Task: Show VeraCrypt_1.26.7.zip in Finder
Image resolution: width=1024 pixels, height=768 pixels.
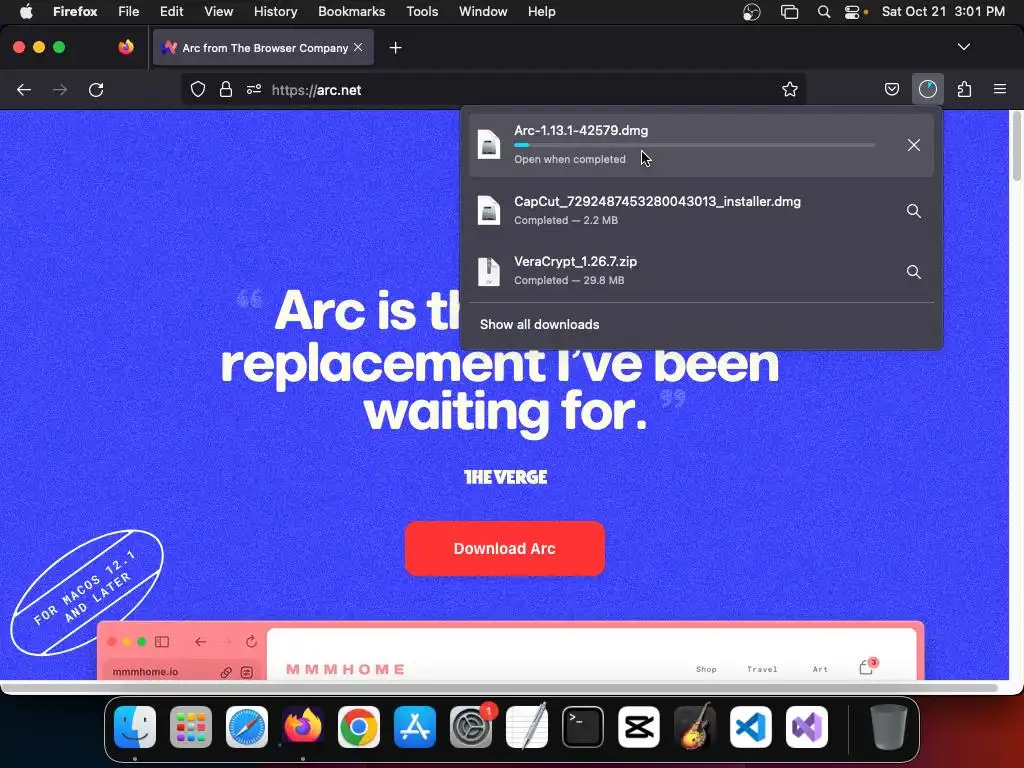Action: pyautogui.click(x=914, y=272)
